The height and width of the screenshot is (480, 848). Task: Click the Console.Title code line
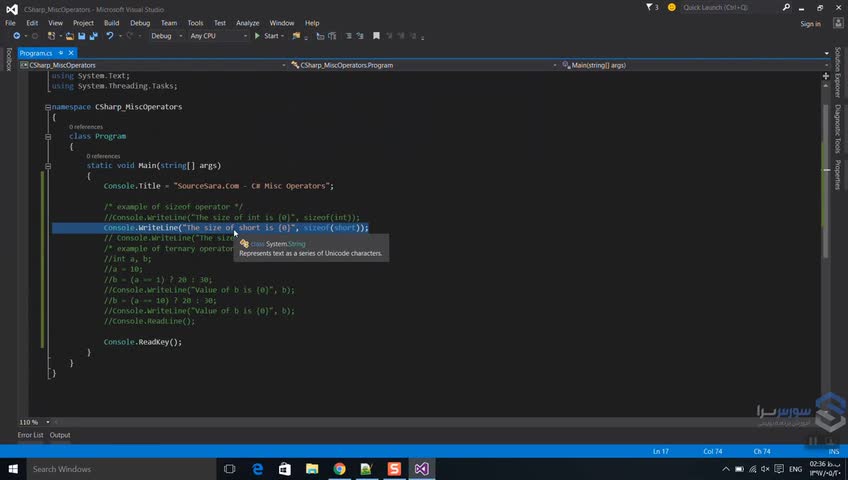pyautogui.click(x=218, y=186)
